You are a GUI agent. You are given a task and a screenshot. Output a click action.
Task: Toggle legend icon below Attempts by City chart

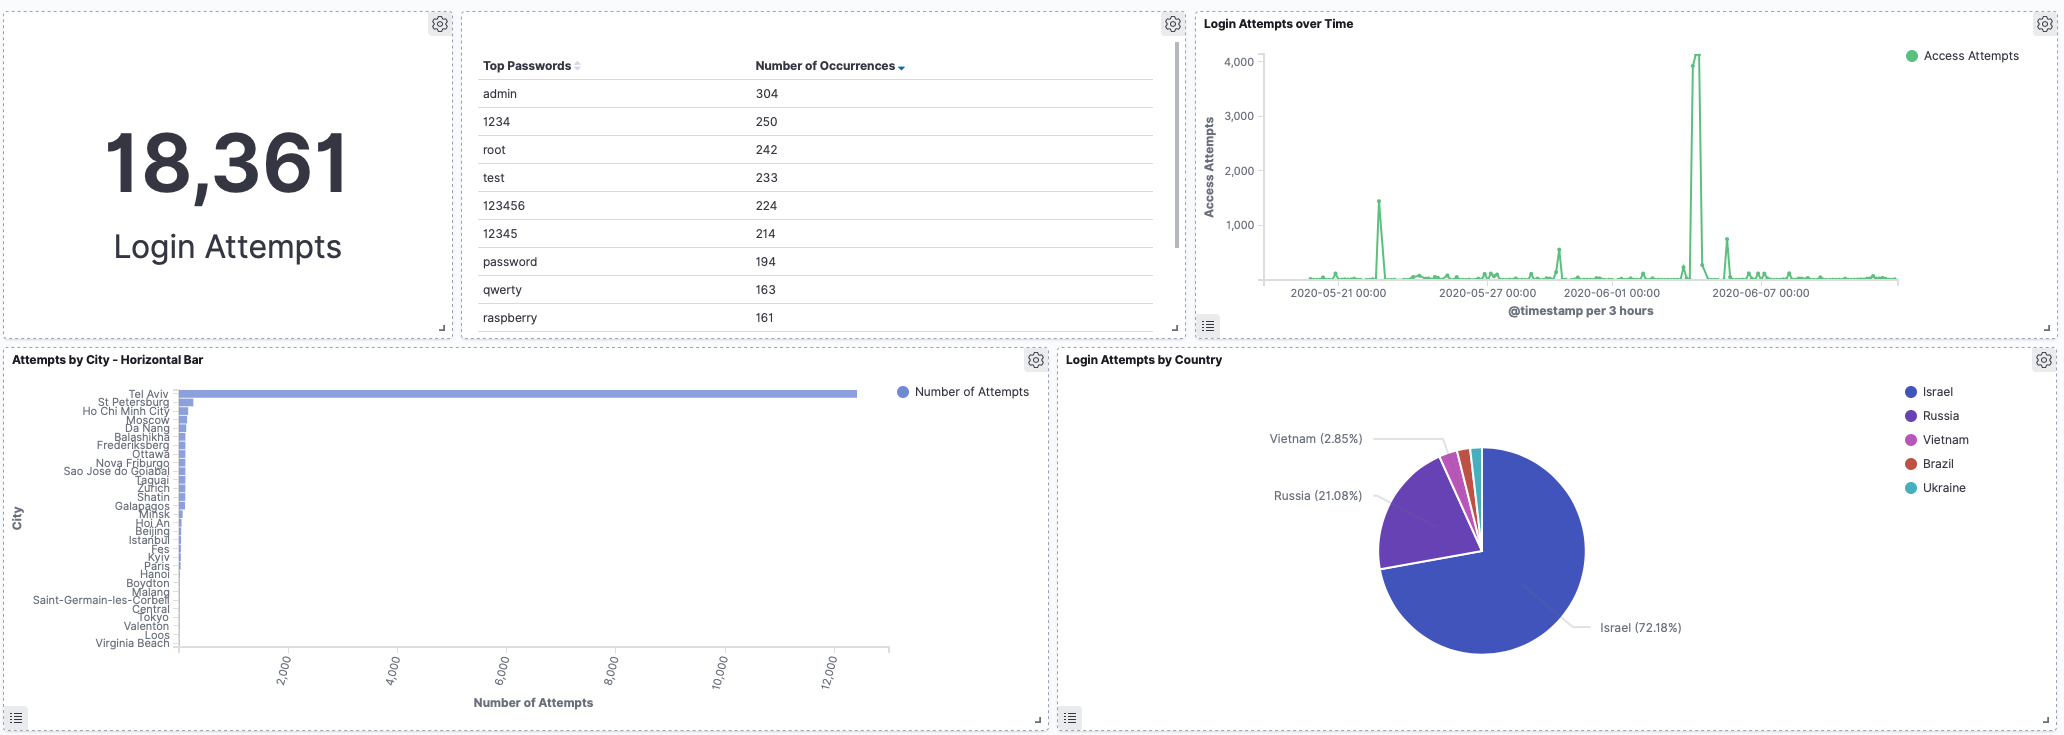pos(16,718)
